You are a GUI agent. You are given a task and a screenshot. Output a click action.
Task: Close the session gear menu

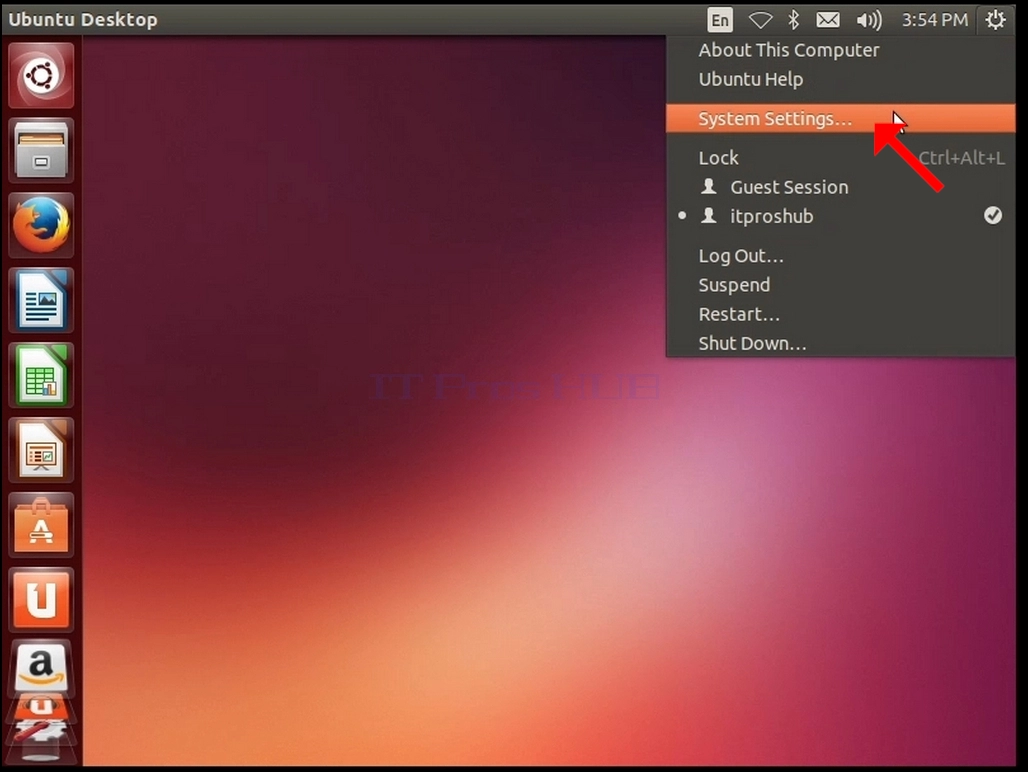pos(995,20)
